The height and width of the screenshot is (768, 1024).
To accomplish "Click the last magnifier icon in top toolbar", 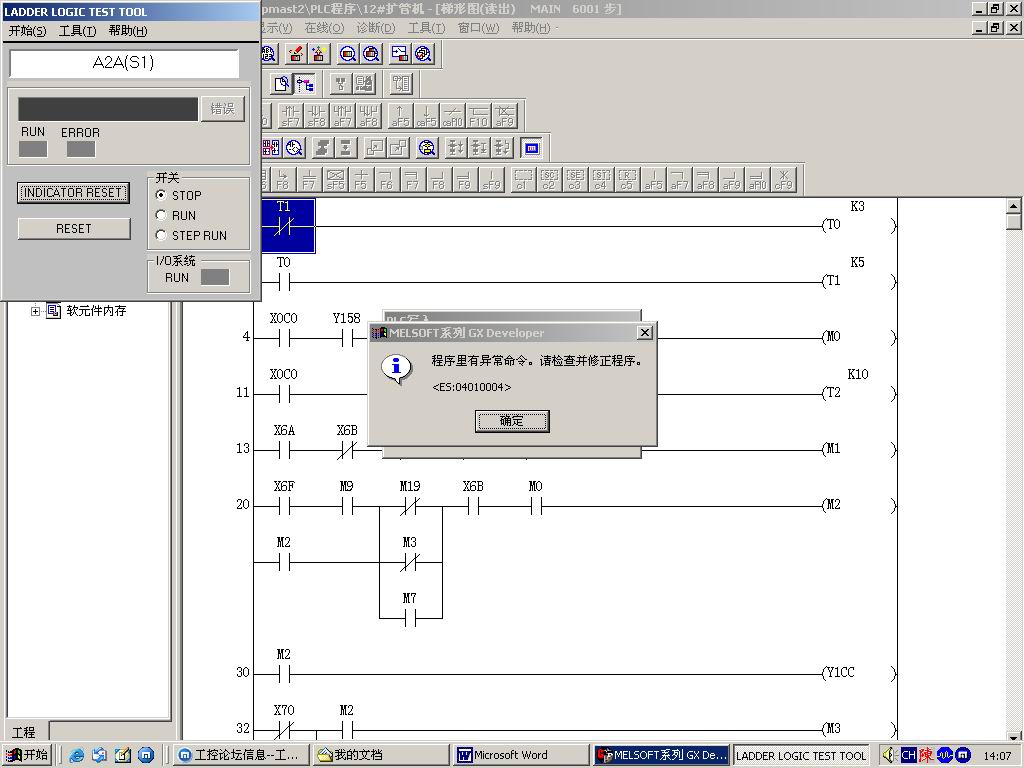I will [x=423, y=54].
